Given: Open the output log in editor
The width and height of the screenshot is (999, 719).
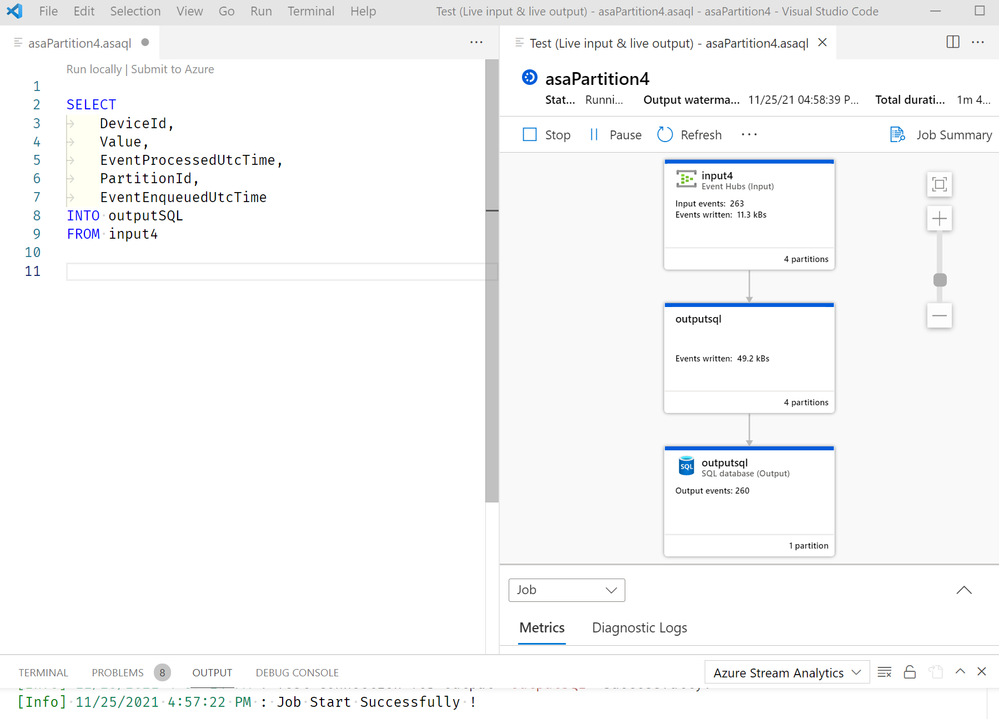Looking at the screenshot, I should click(935, 672).
